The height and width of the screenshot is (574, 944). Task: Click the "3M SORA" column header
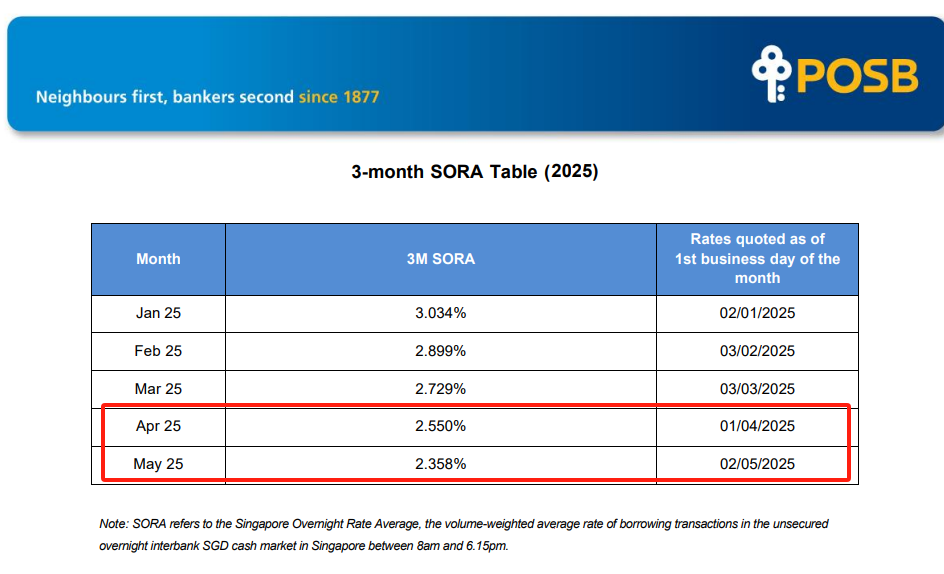coord(441,259)
